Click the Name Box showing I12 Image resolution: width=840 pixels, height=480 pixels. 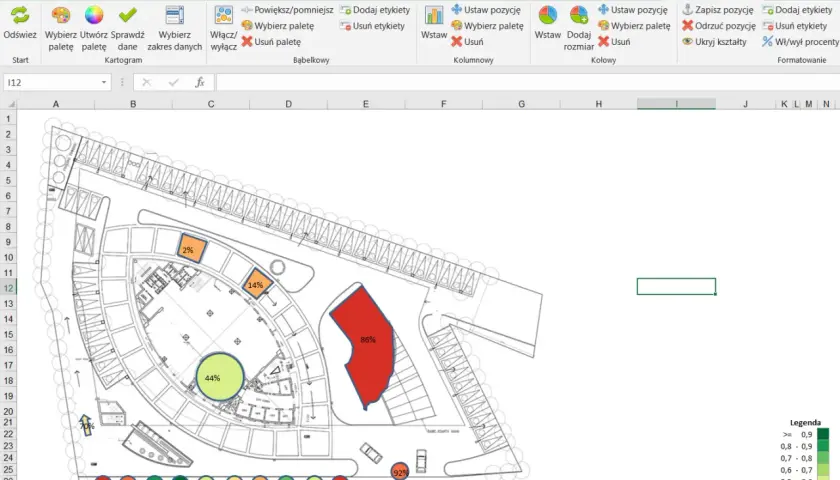pos(51,82)
